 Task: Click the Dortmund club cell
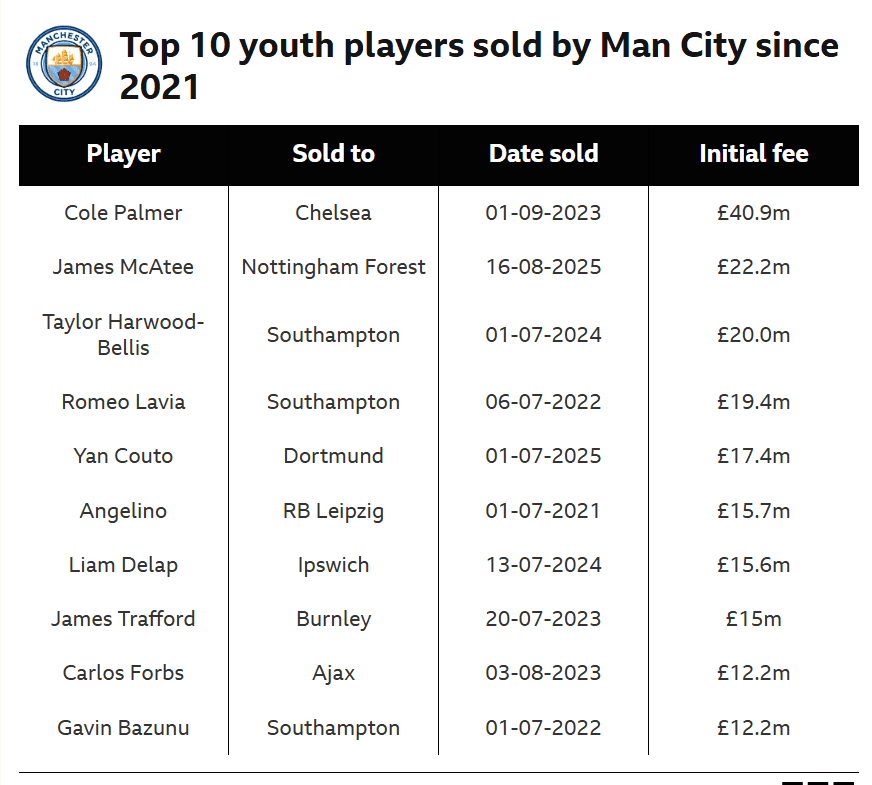pos(334,456)
